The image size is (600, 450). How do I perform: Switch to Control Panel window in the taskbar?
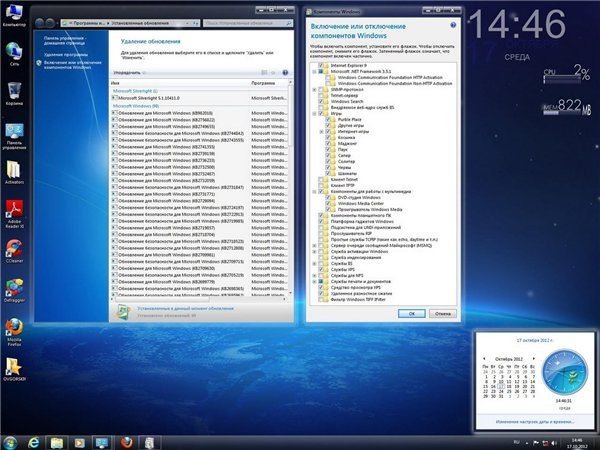(102, 443)
